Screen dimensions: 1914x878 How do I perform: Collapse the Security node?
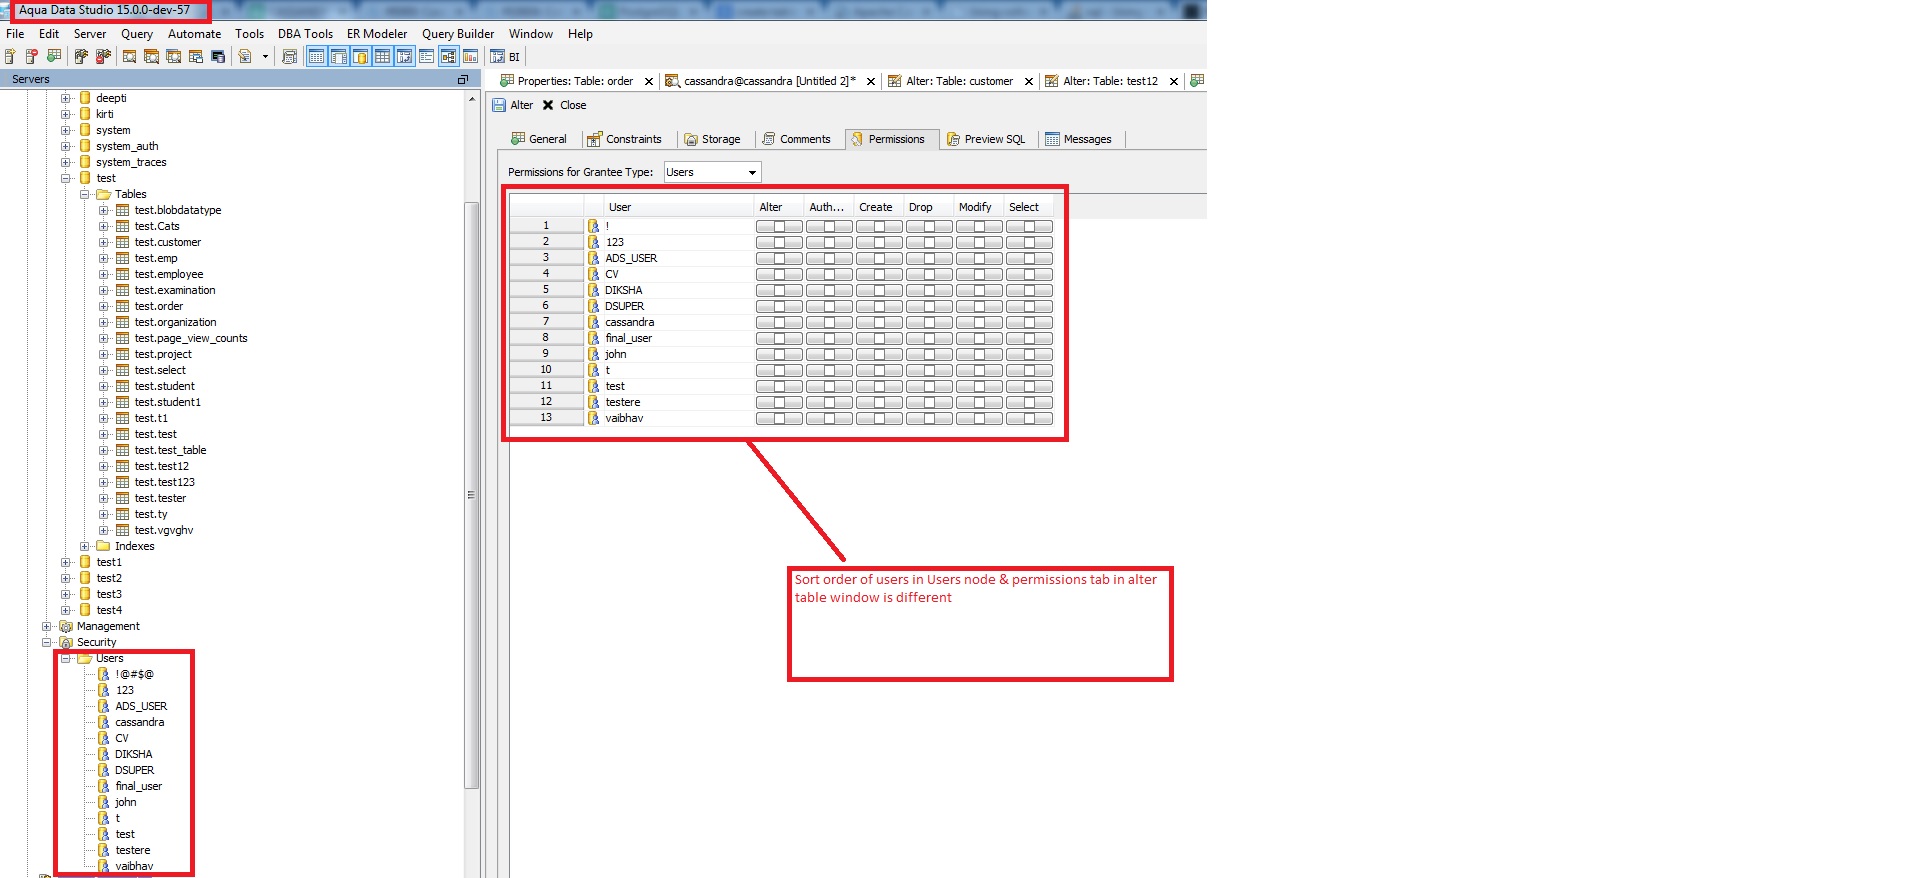click(x=47, y=642)
